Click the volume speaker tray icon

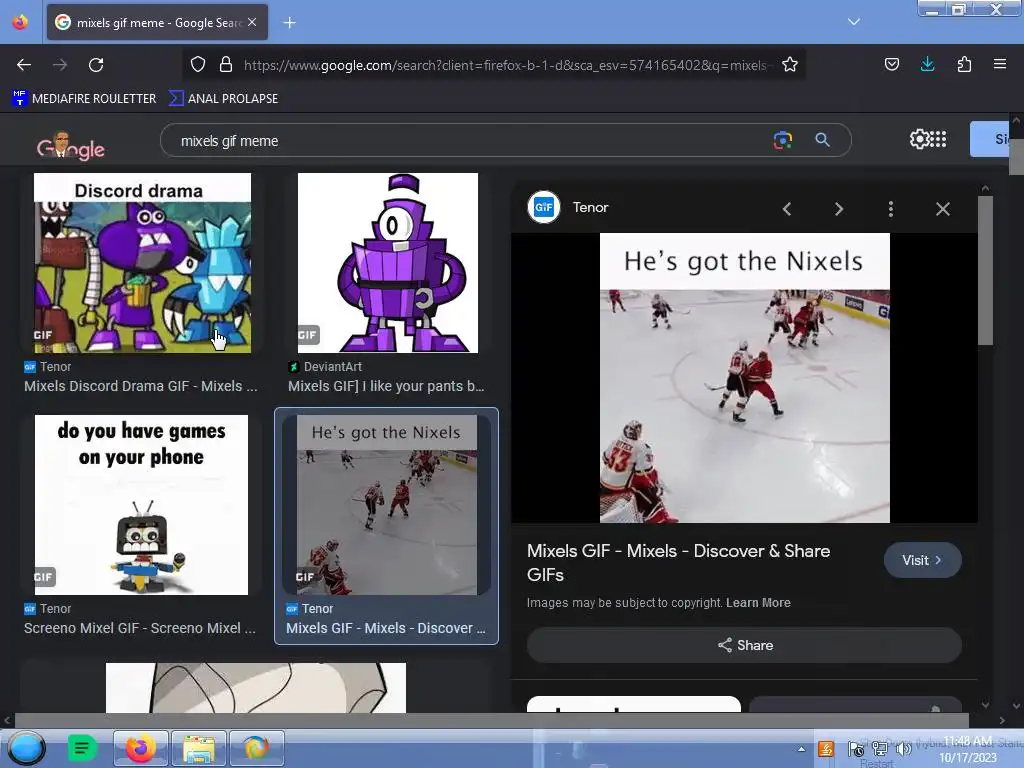pos(904,749)
